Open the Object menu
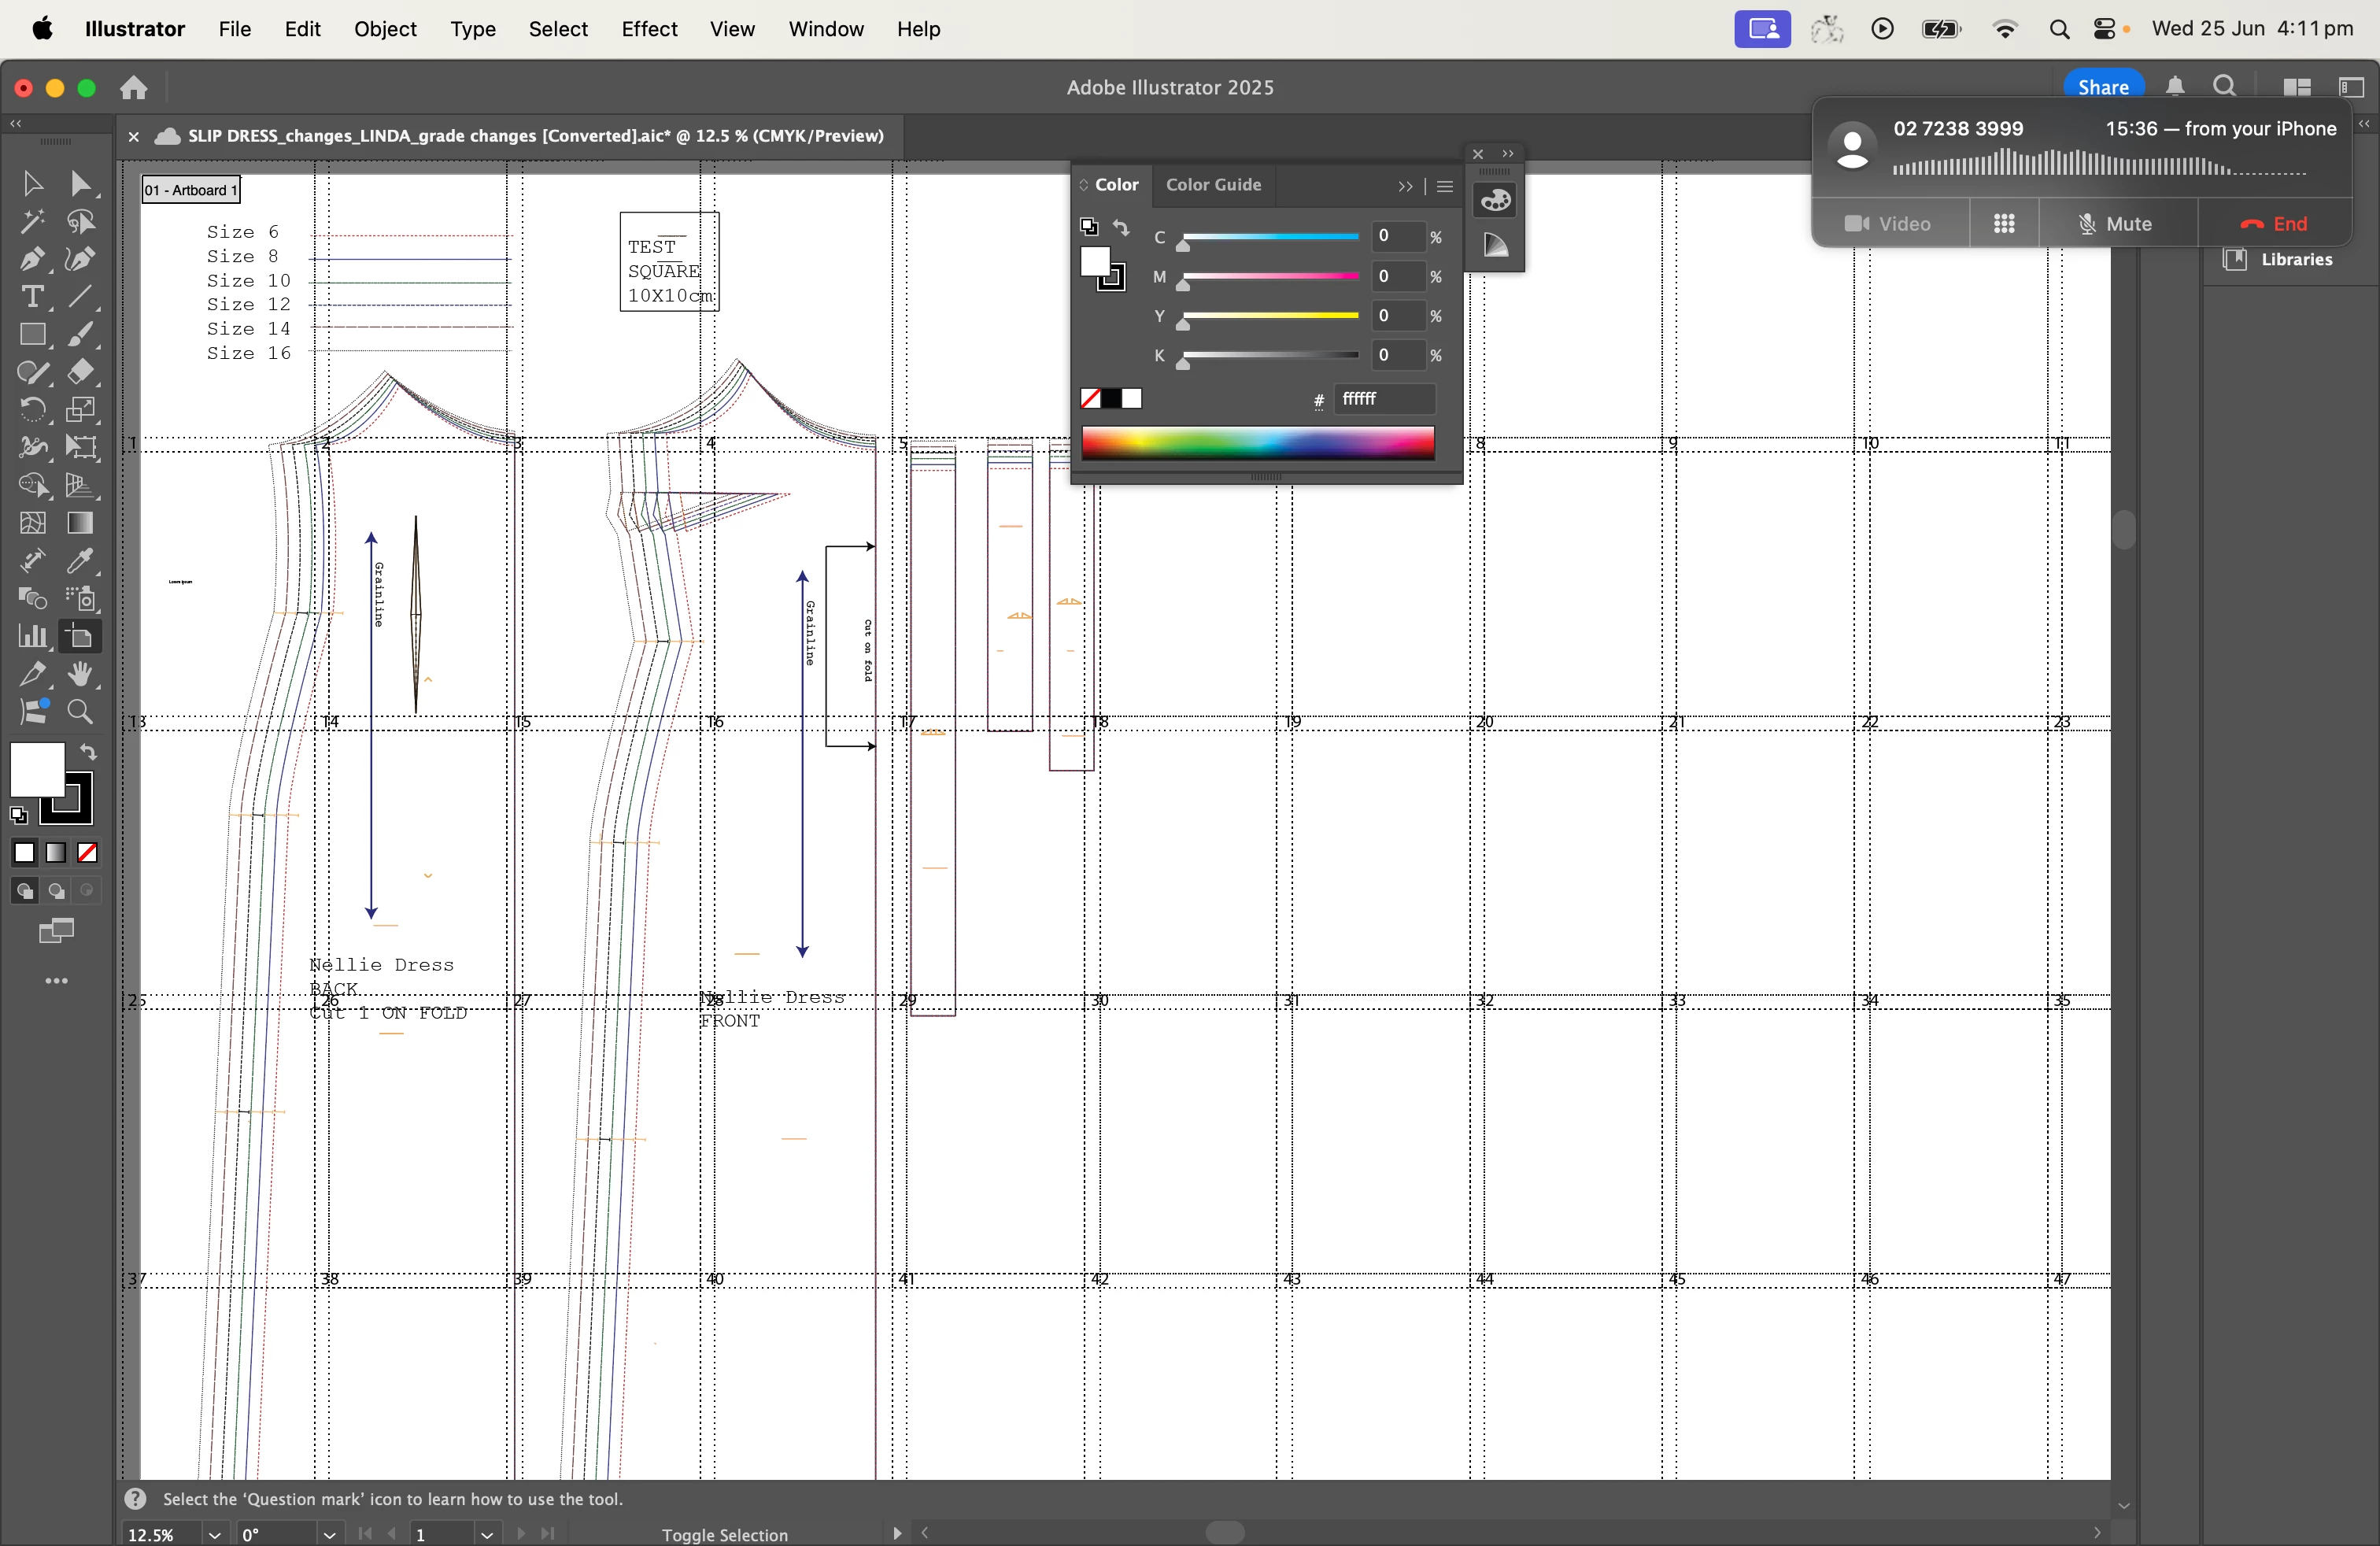The height and width of the screenshot is (1546, 2380). click(385, 29)
